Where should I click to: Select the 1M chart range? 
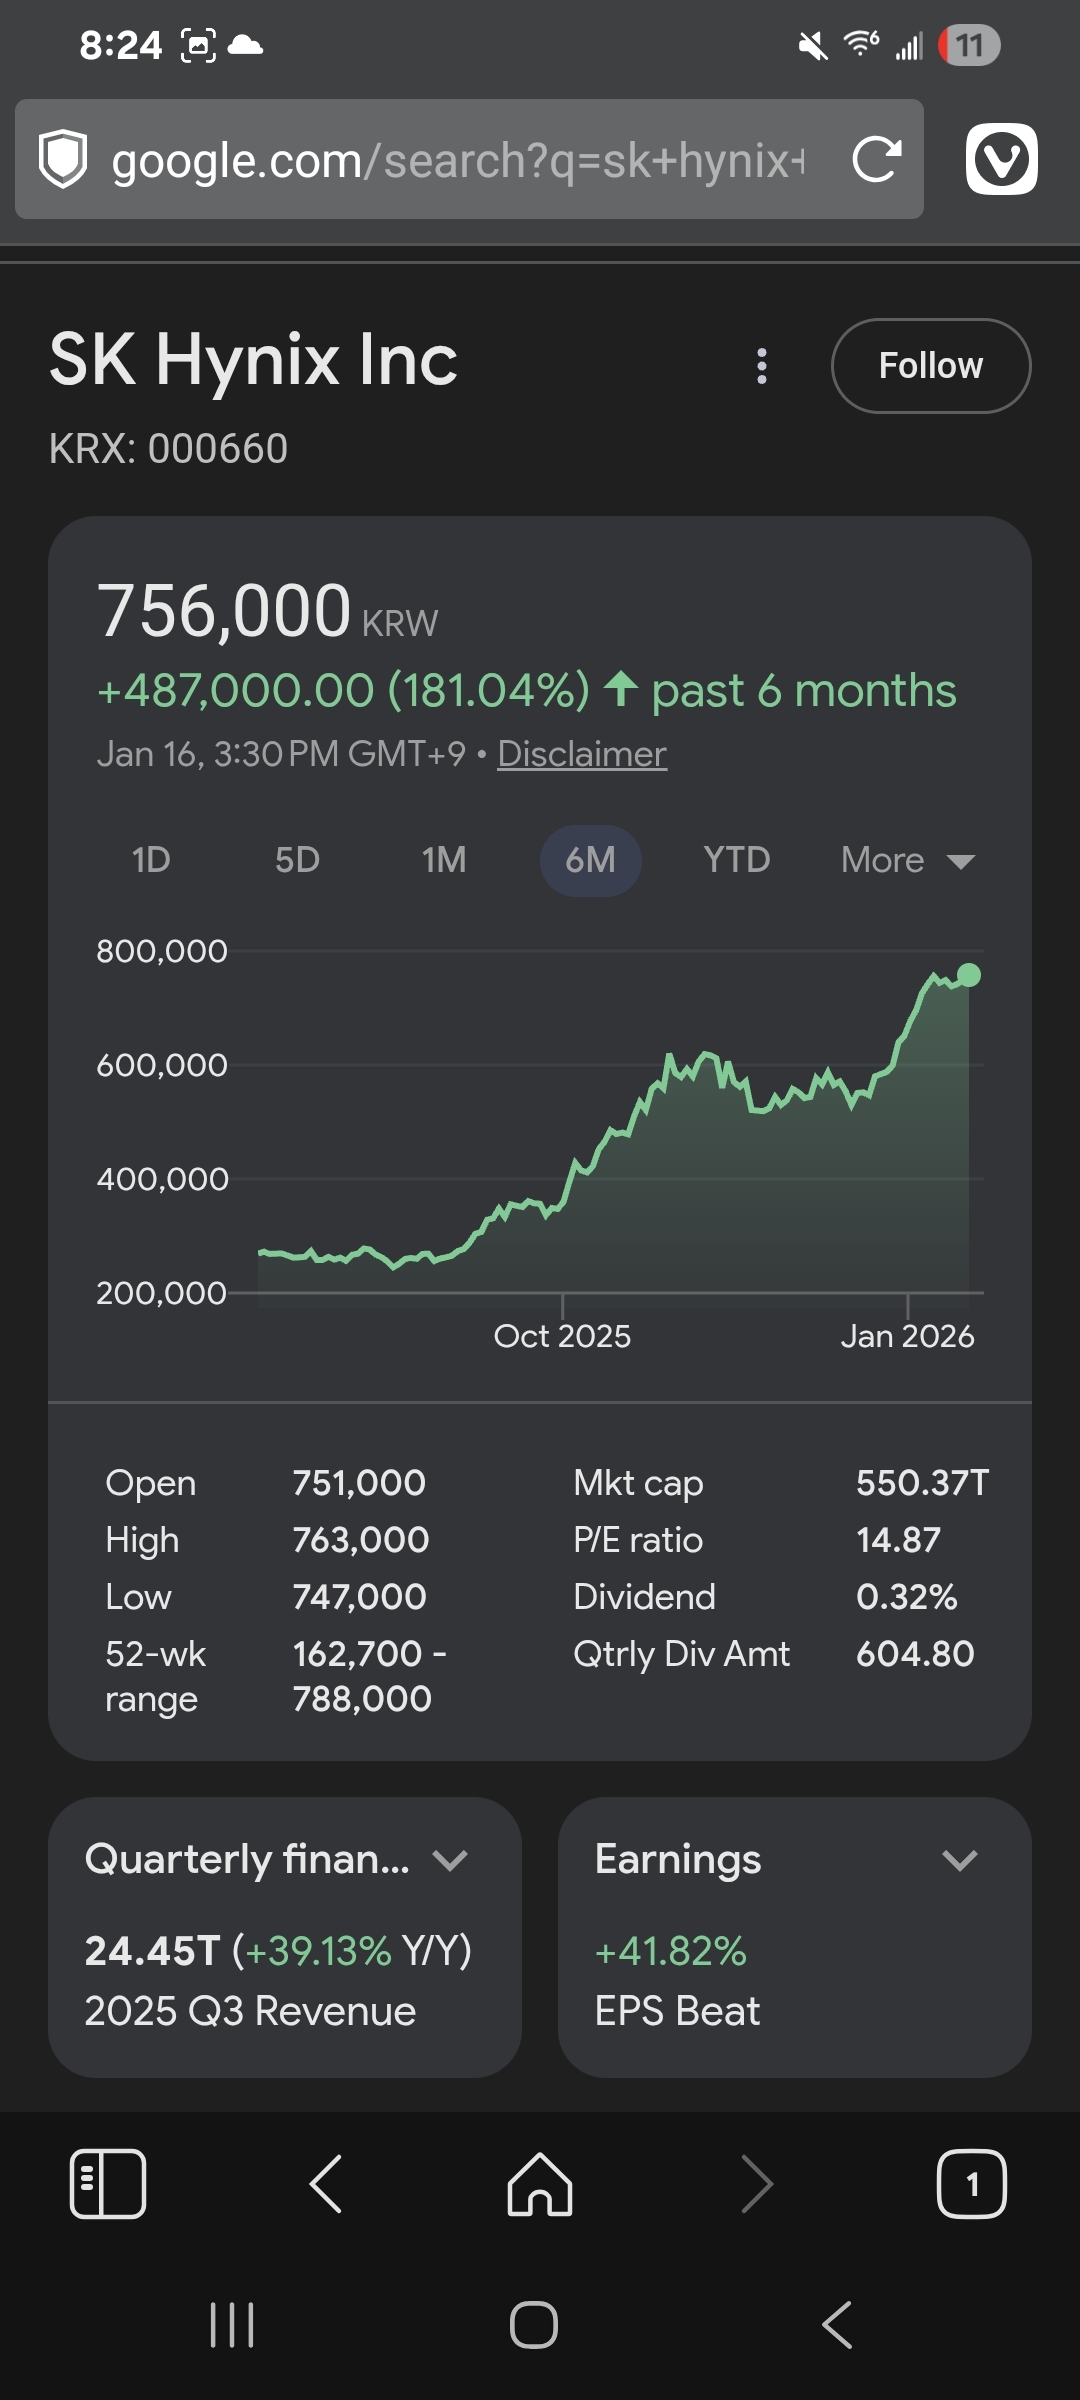444,860
